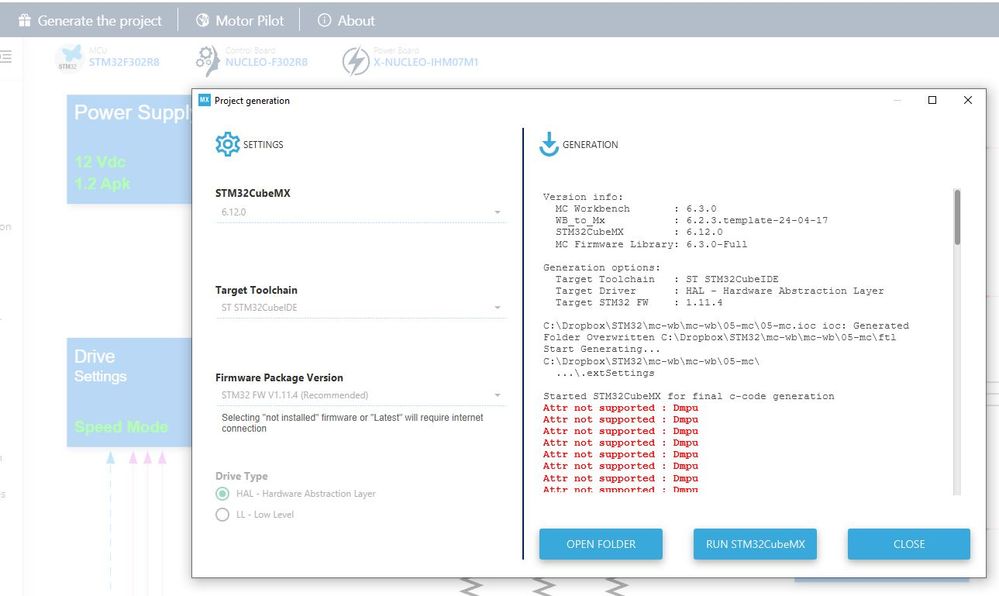Click the first red 'Attr not supported : Dmpu' line
Viewport: 999px width, 596px height.
(621, 408)
